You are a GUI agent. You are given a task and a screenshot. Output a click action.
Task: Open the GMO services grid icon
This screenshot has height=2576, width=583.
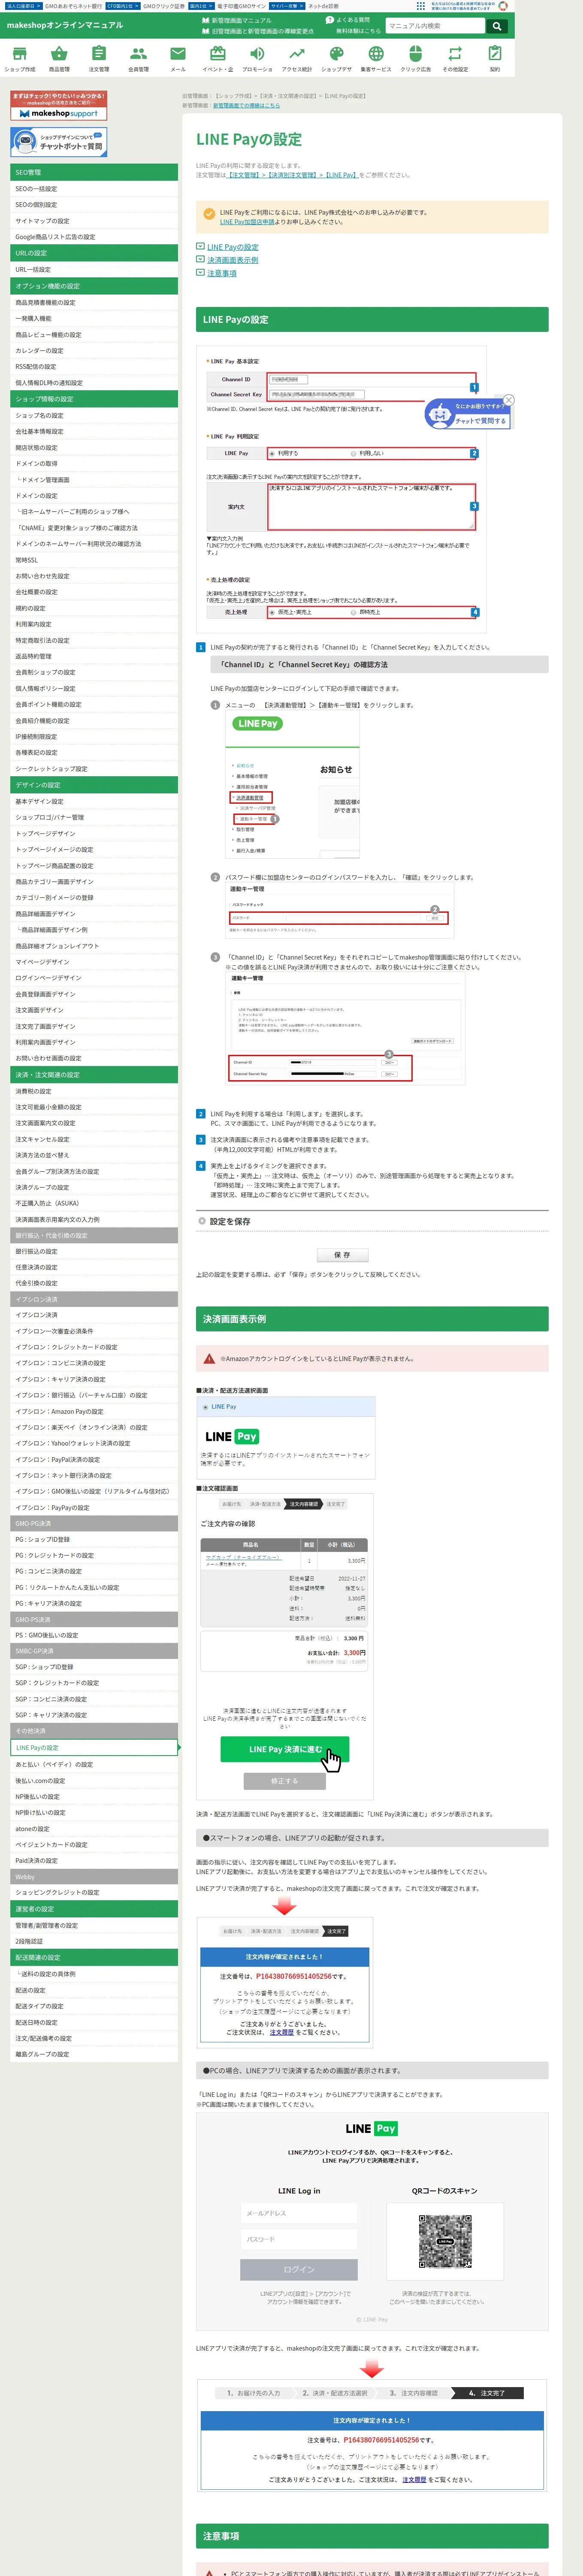(x=420, y=5)
